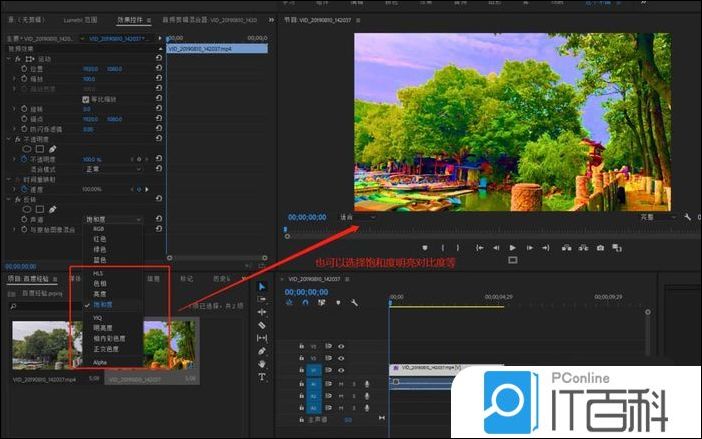Image resolution: width=702 pixels, height=439 pixels.
Task: Select the Pen tool in tools panel
Action: point(262,351)
